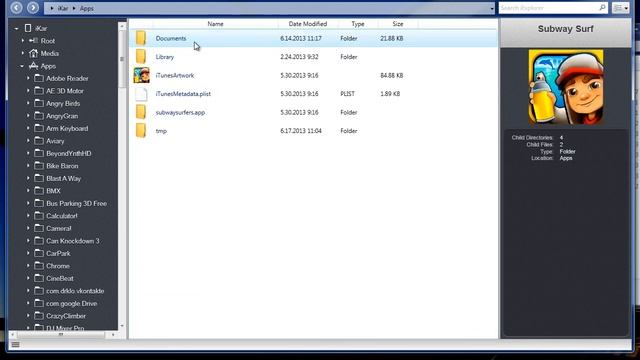This screenshot has width=640, height=360.
Task: Click the tree horizontal scrollbar right arrow
Action: coord(113,335)
